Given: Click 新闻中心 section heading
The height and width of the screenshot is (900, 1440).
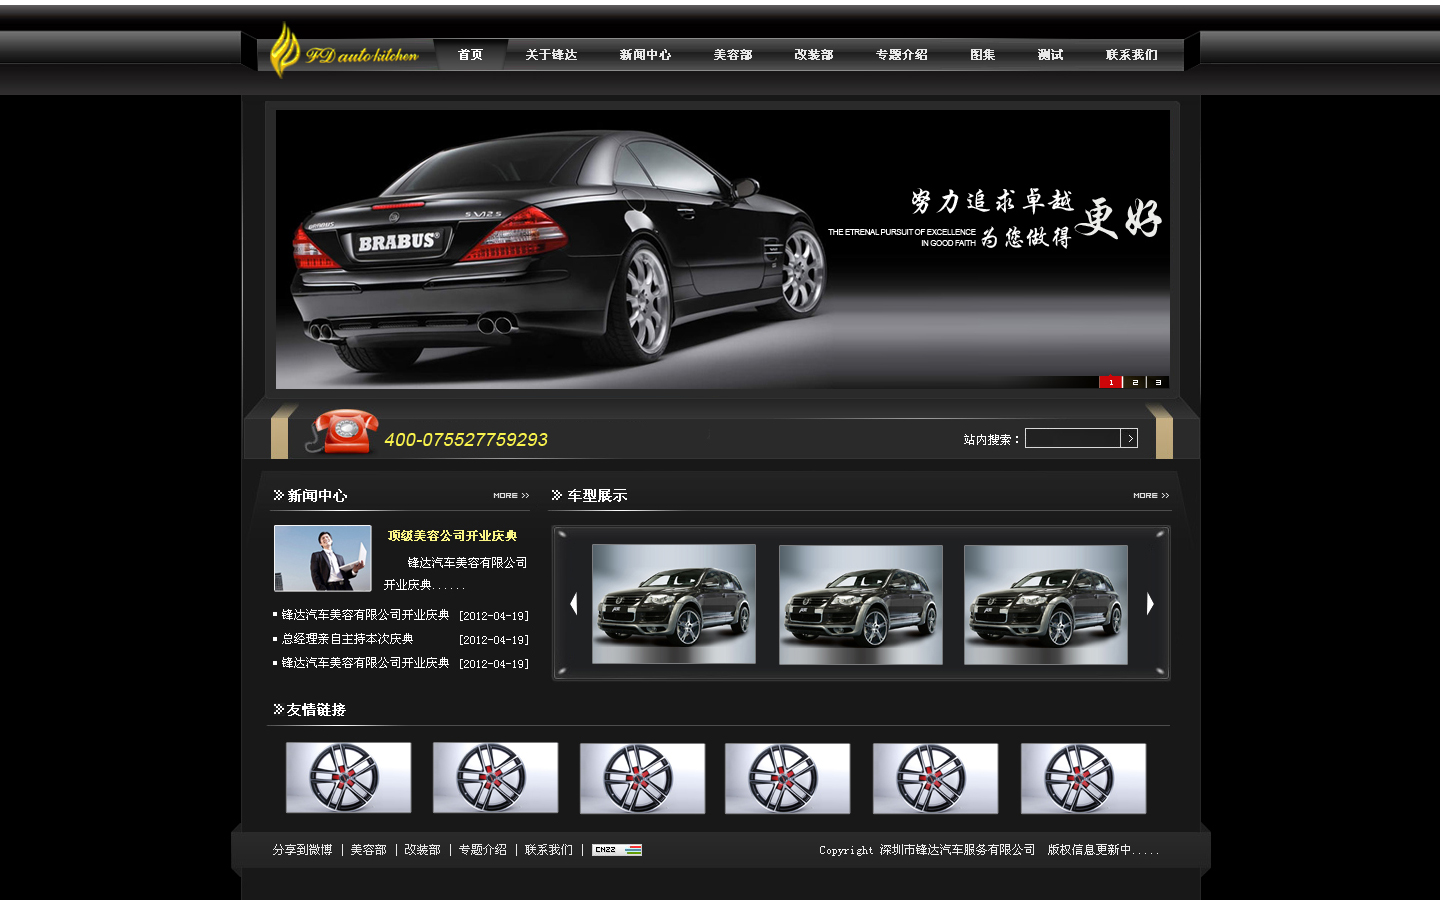Looking at the screenshot, I should pyautogui.click(x=317, y=496).
